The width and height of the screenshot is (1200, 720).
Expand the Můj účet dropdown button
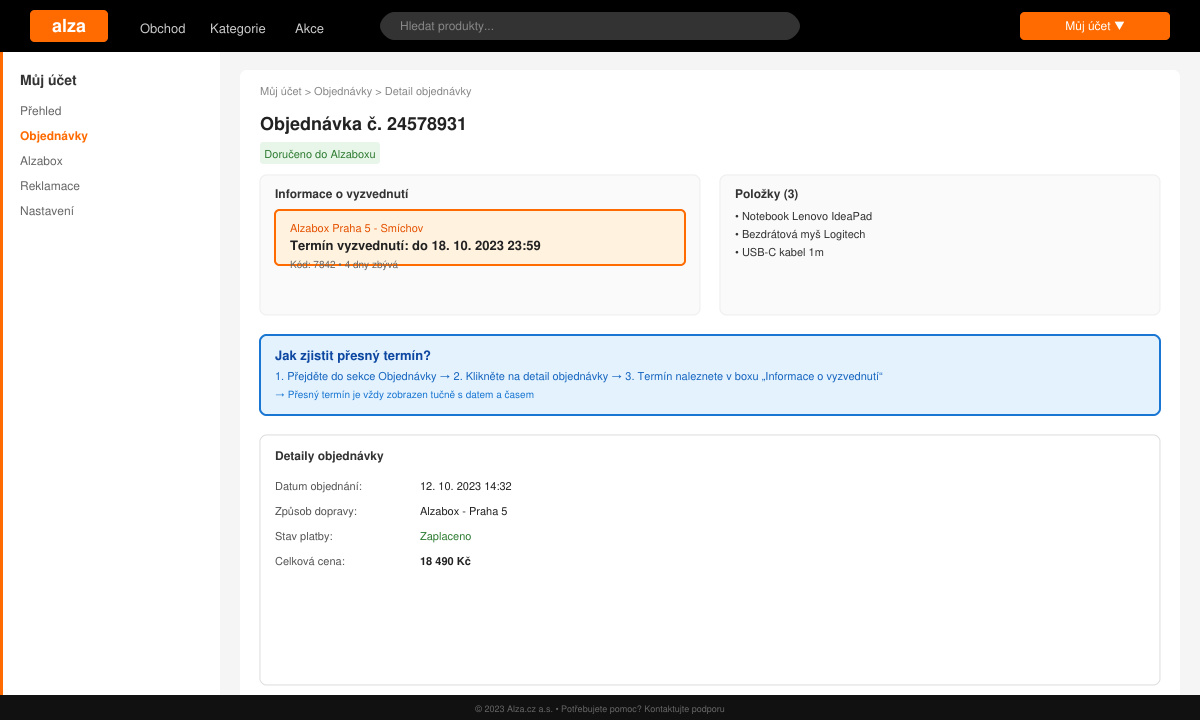click(x=1095, y=26)
